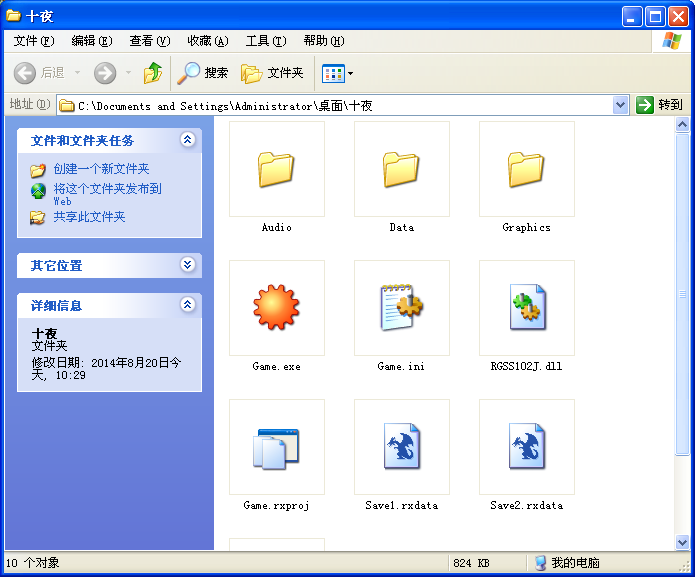Click 我的电脑 in the status bar
Viewport: 695px width, 577px height.
click(567, 563)
